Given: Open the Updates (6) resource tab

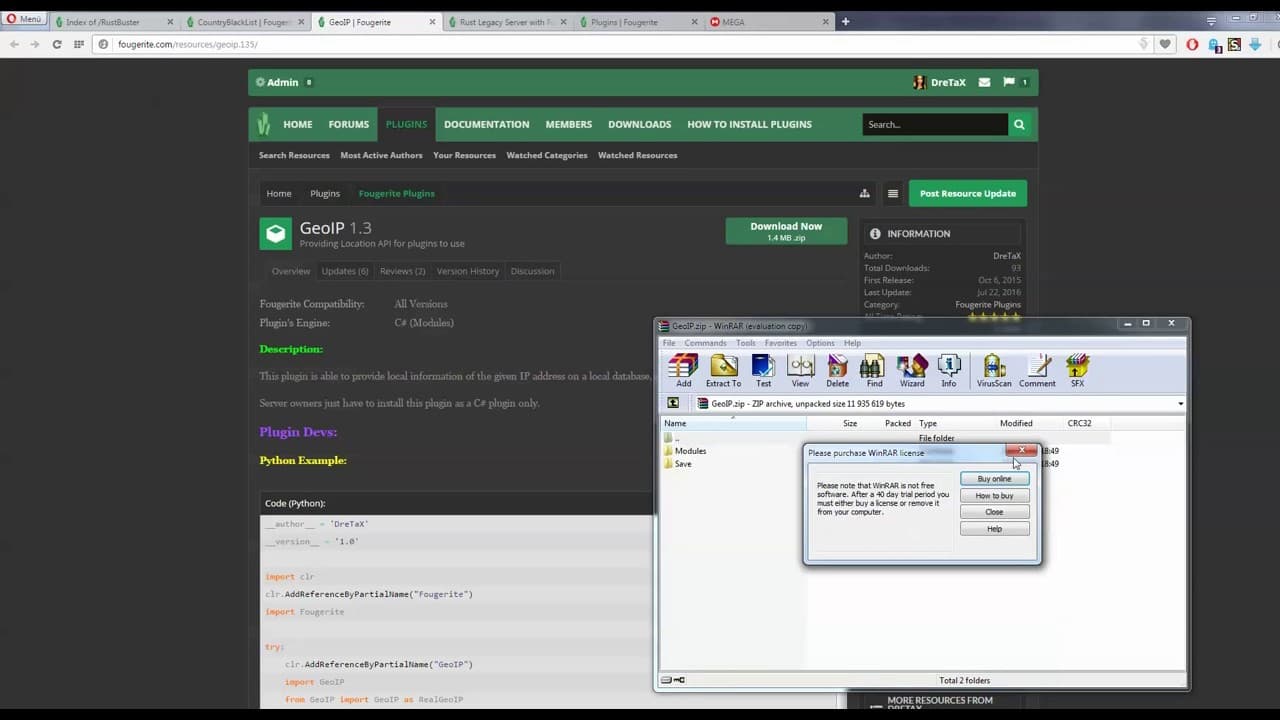Looking at the screenshot, I should tap(345, 271).
